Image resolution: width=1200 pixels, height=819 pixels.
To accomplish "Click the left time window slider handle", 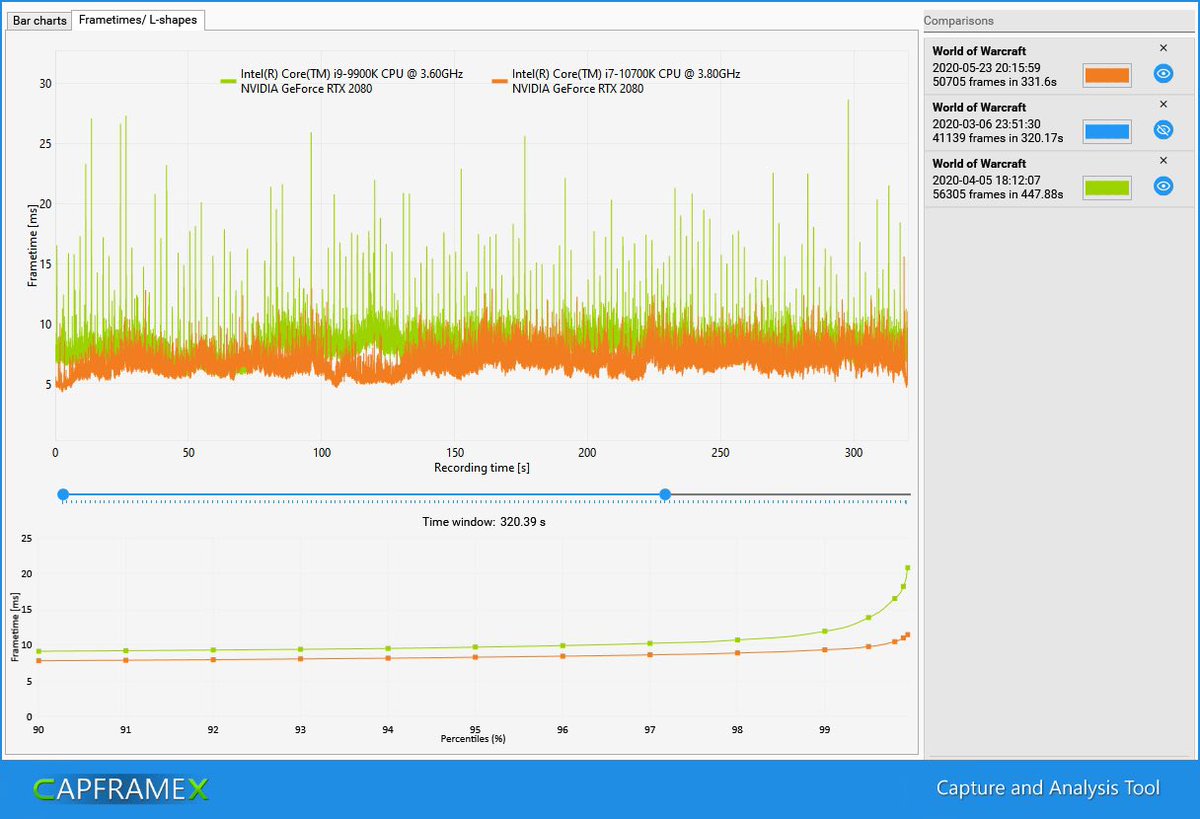I will (x=63, y=494).
